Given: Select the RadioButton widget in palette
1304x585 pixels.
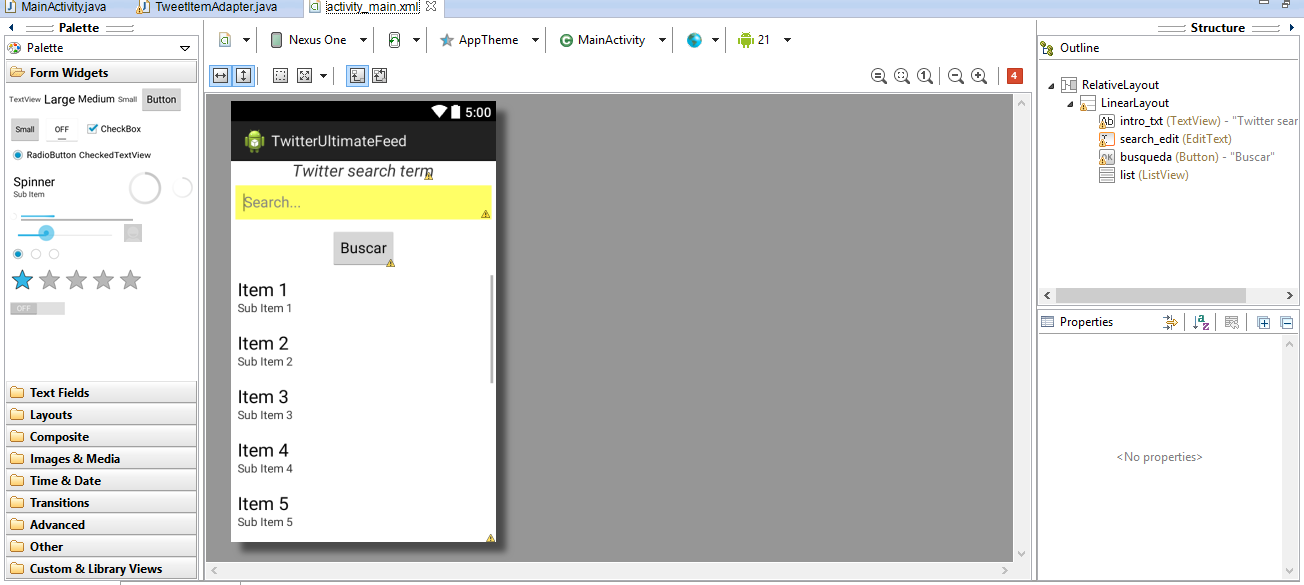Looking at the screenshot, I should click(44, 155).
